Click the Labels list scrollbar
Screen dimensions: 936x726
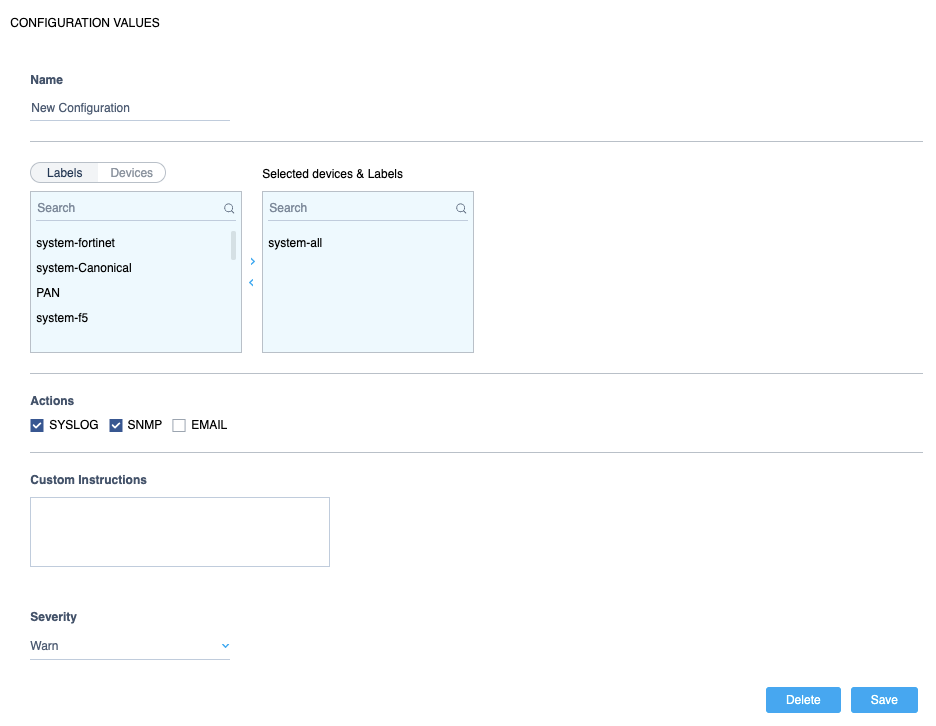[x=234, y=246]
